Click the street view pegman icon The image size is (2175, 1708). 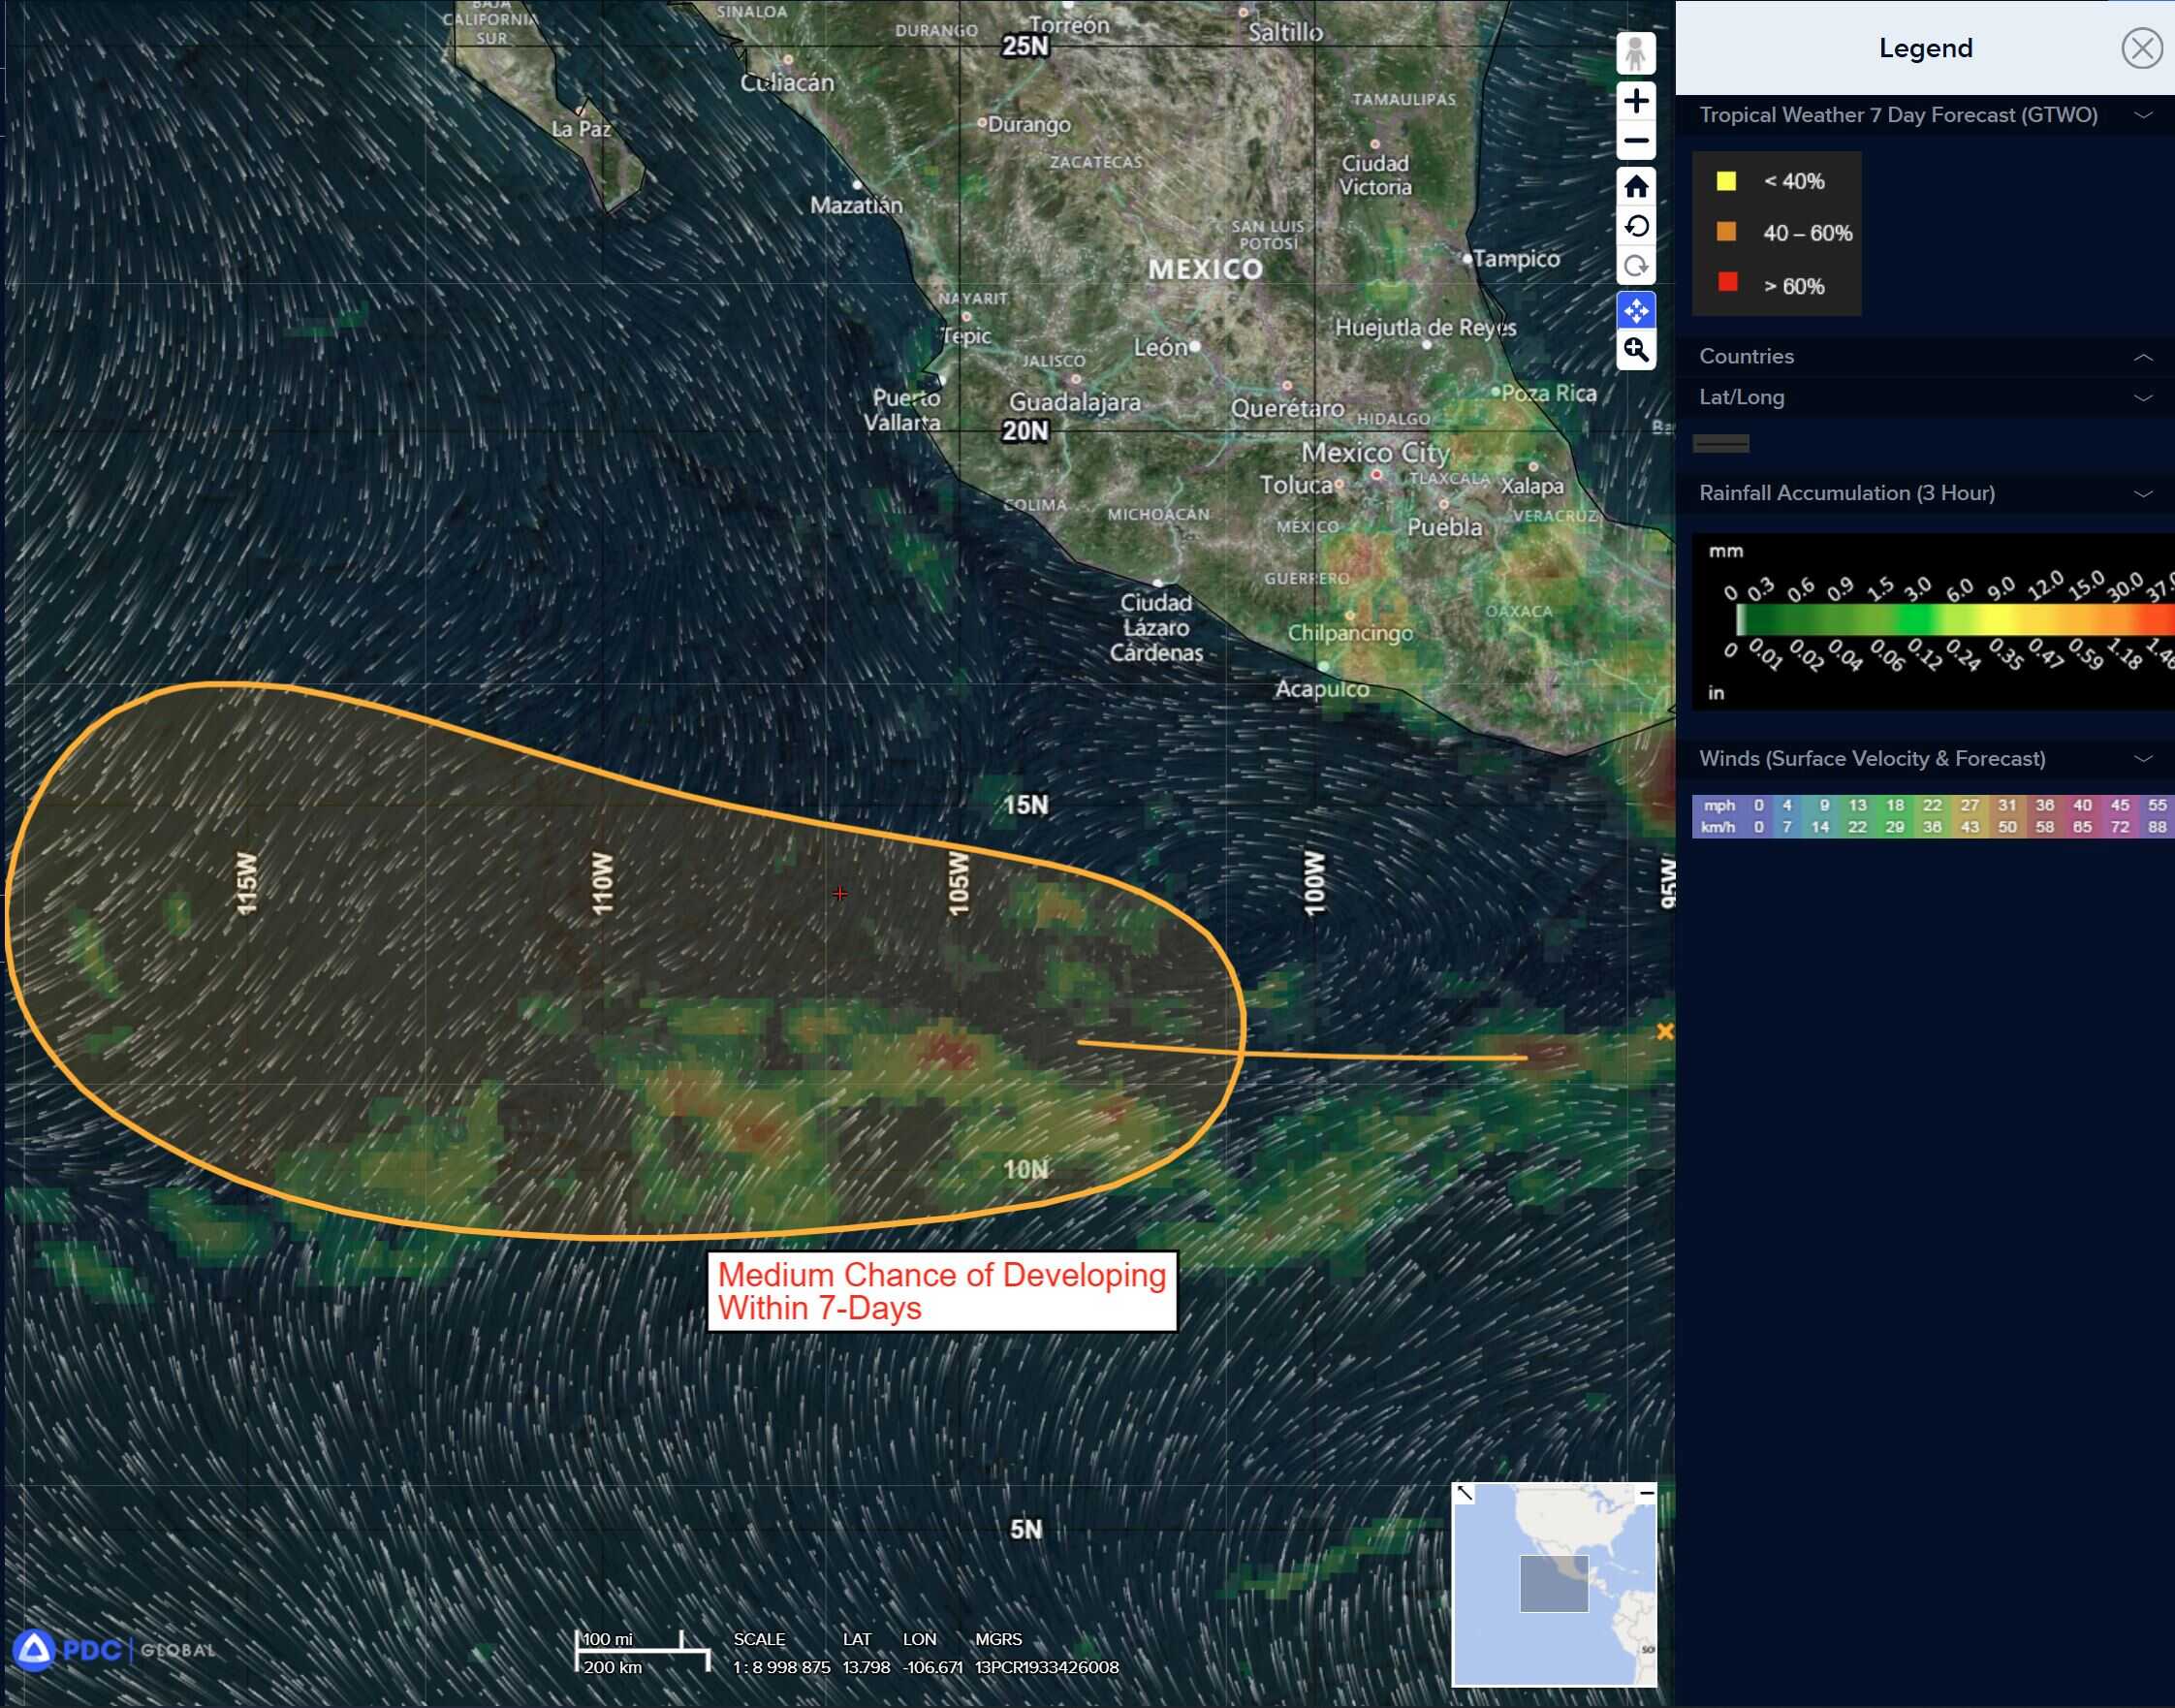(1635, 53)
